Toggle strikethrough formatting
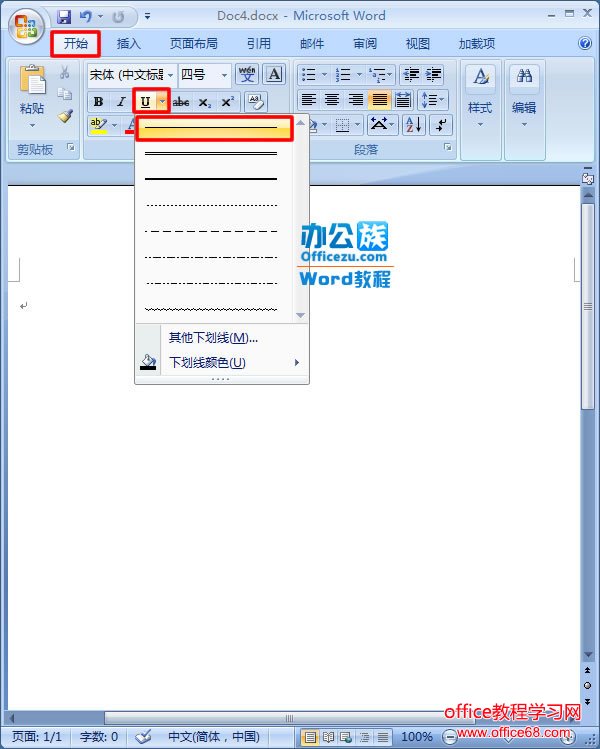The height and width of the screenshot is (749, 600). coord(181,102)
